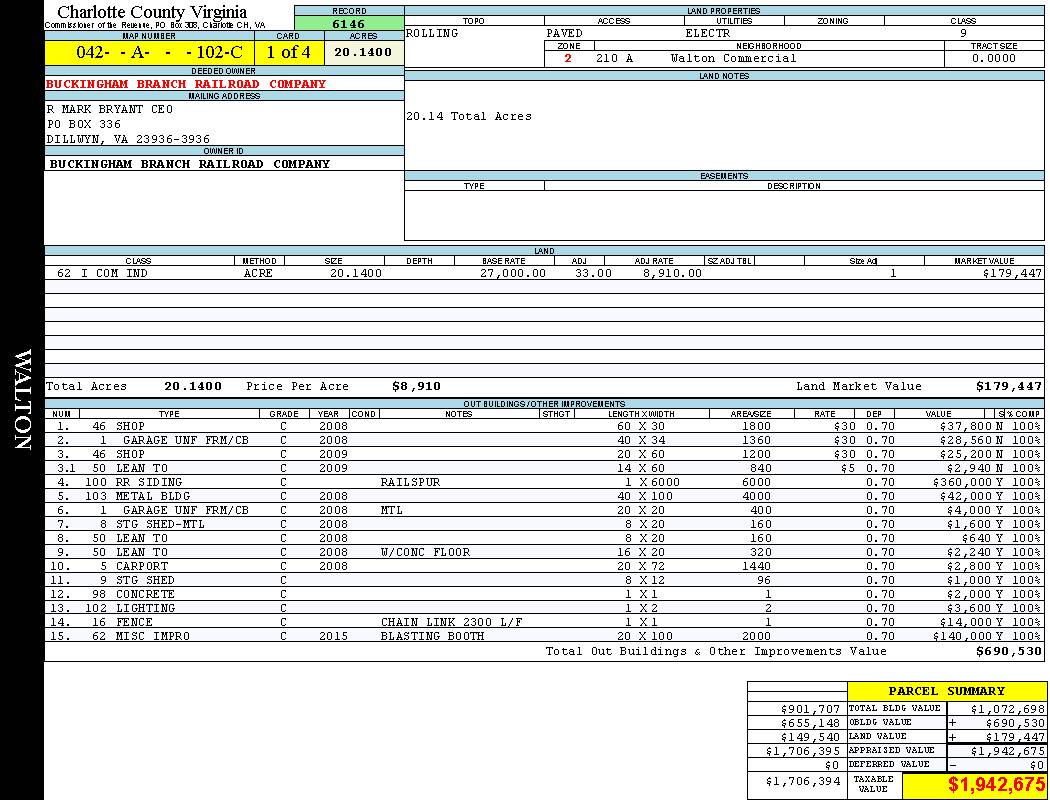Click mailing name R MARK BRYANT CEO
Screen dimensions: 1050x800
coord(110,109)
